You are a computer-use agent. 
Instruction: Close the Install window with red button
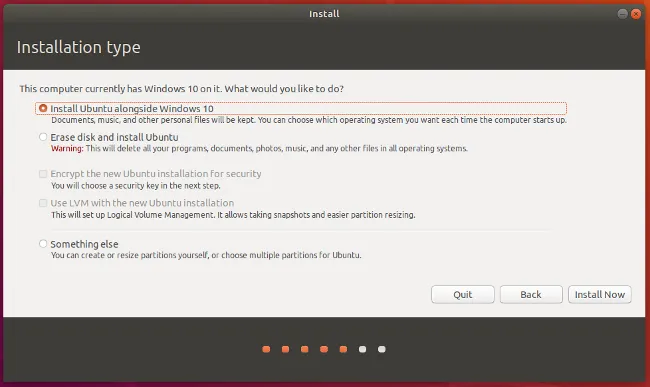(x=635, y=14)
